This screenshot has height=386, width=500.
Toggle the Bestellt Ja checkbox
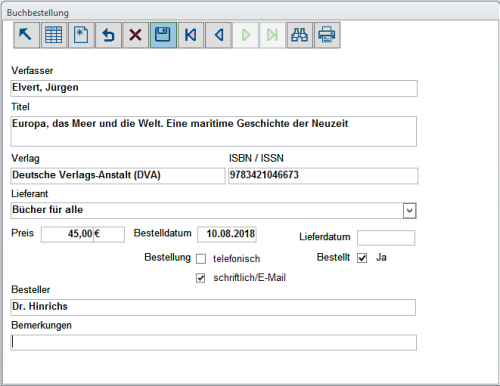362,258
